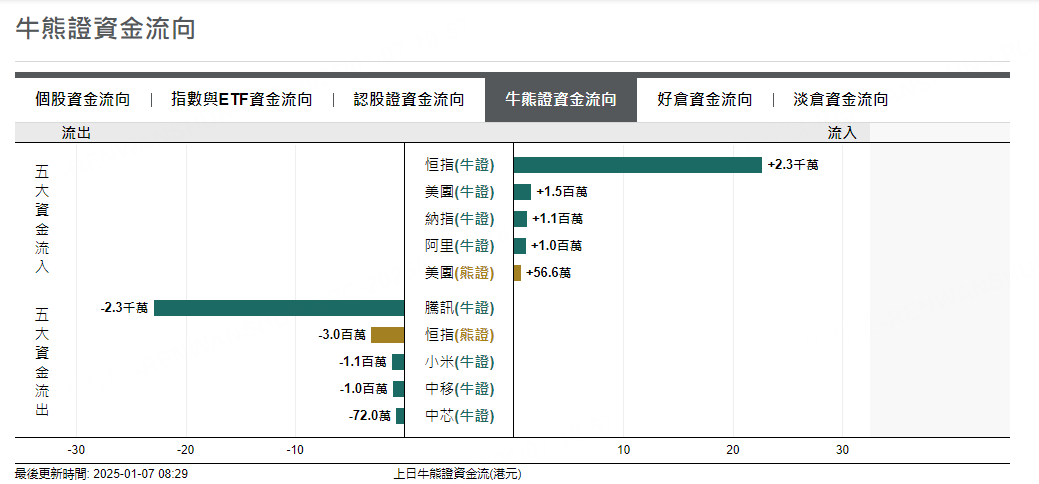Click the 恒指(熊證) outflow label

point(459,335)
